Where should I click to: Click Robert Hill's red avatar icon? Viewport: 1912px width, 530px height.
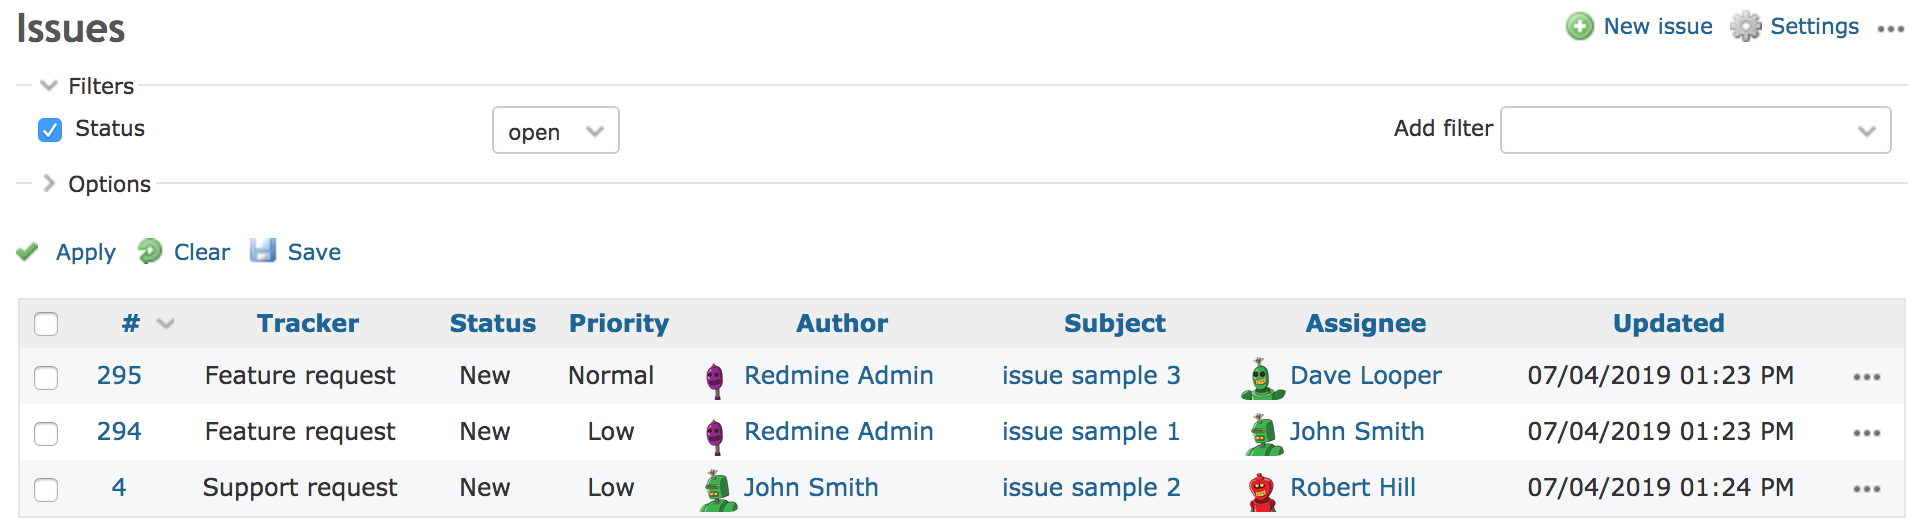(1263, 492)
